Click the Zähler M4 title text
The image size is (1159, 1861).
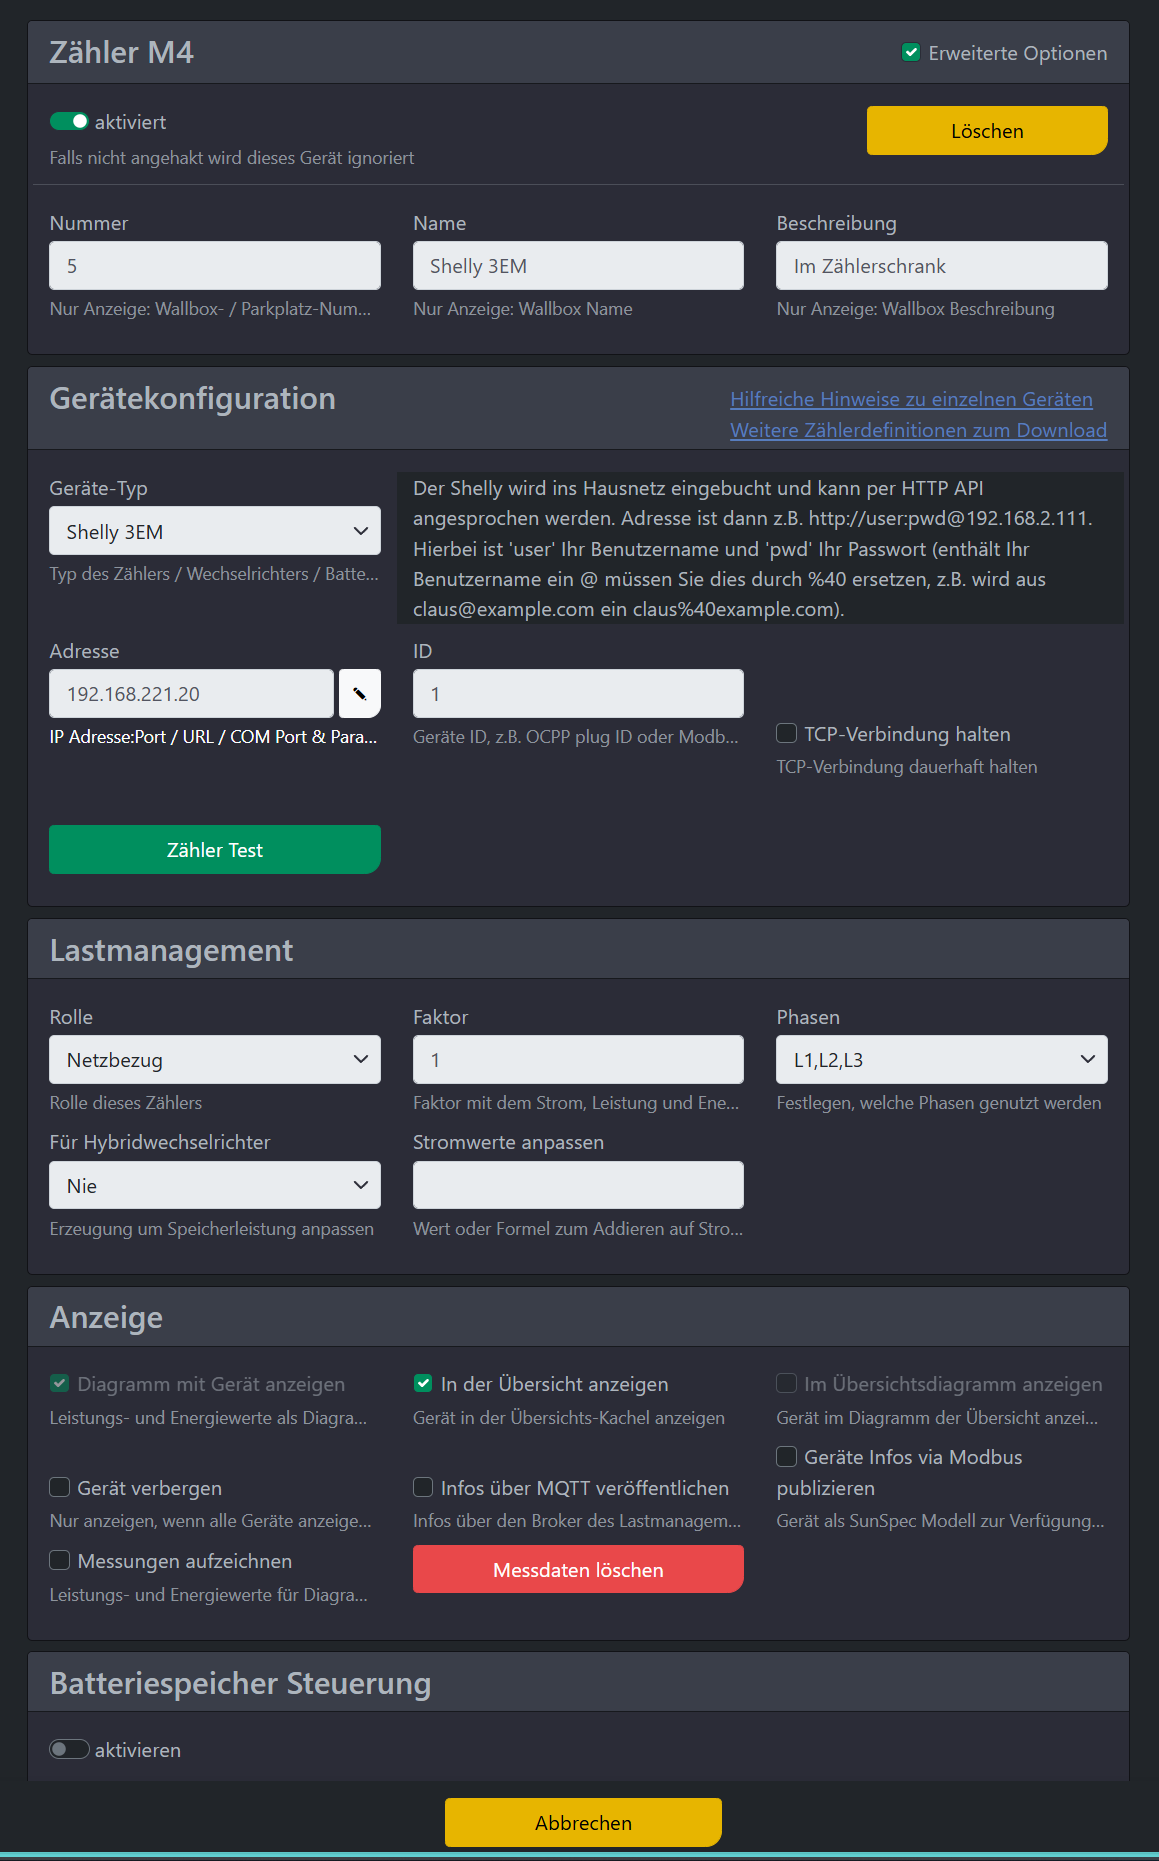click(122, 52)
